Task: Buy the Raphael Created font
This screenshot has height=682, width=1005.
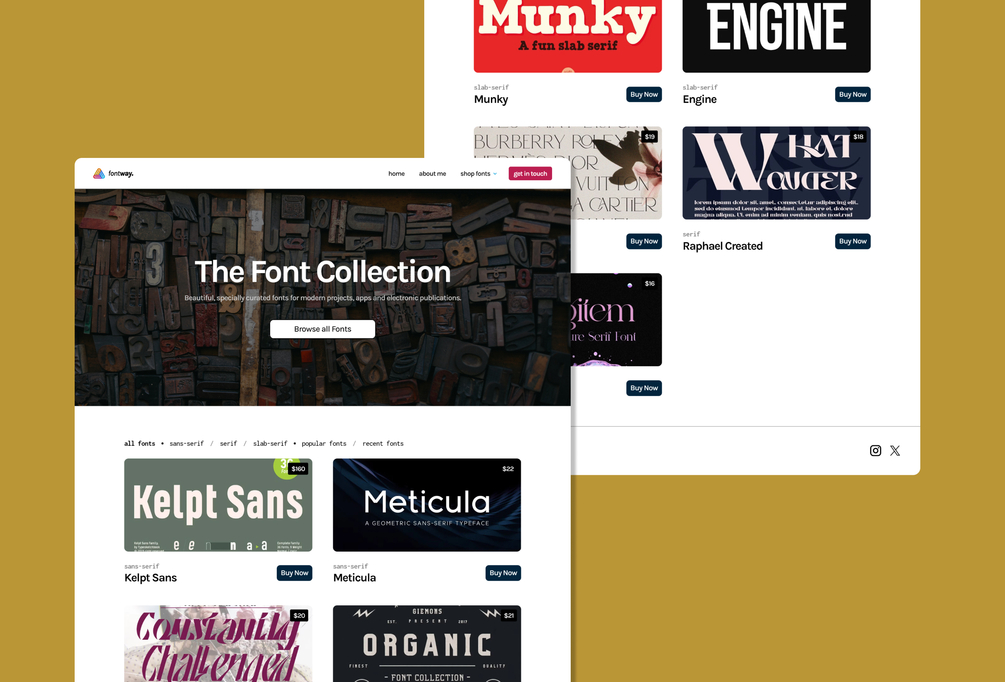Action: coord(852,242)
